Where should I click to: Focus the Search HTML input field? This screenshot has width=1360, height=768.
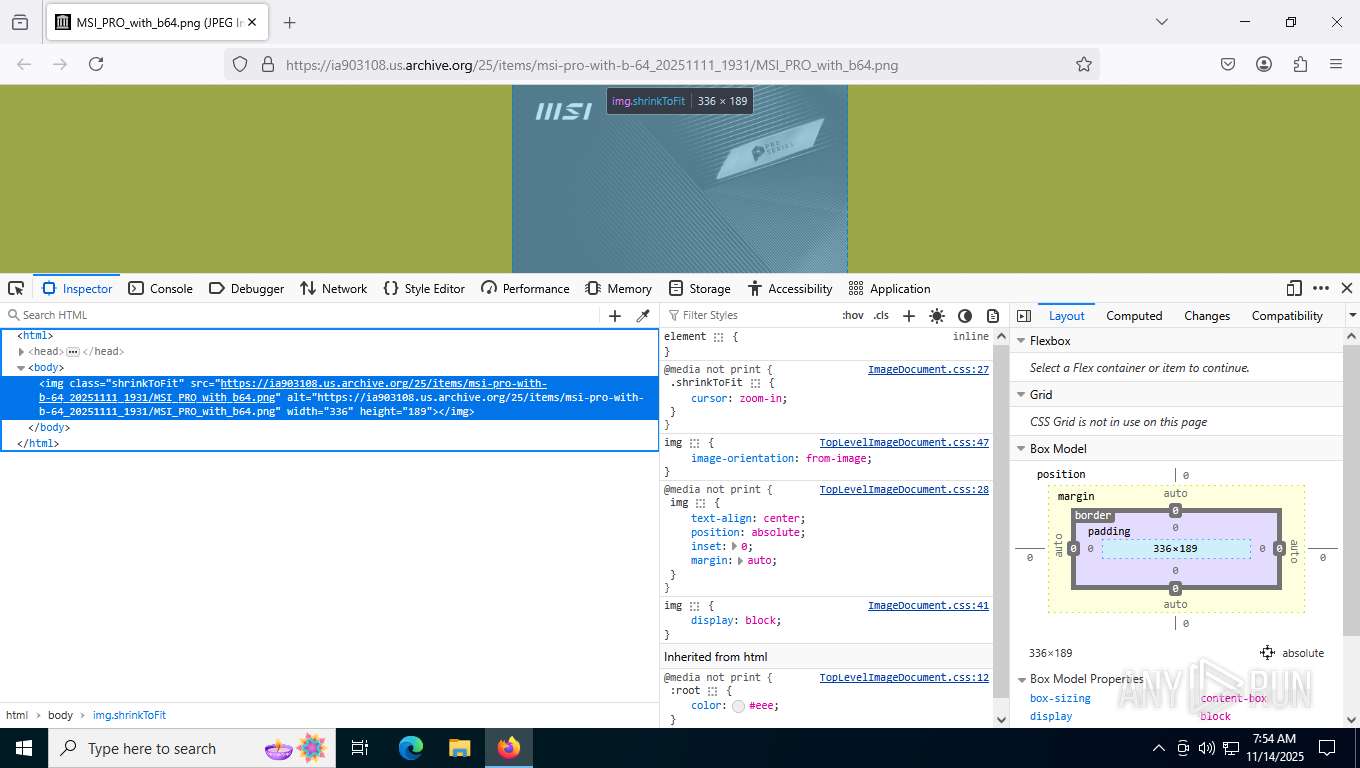pyautogui.click(x=300, y=315)
